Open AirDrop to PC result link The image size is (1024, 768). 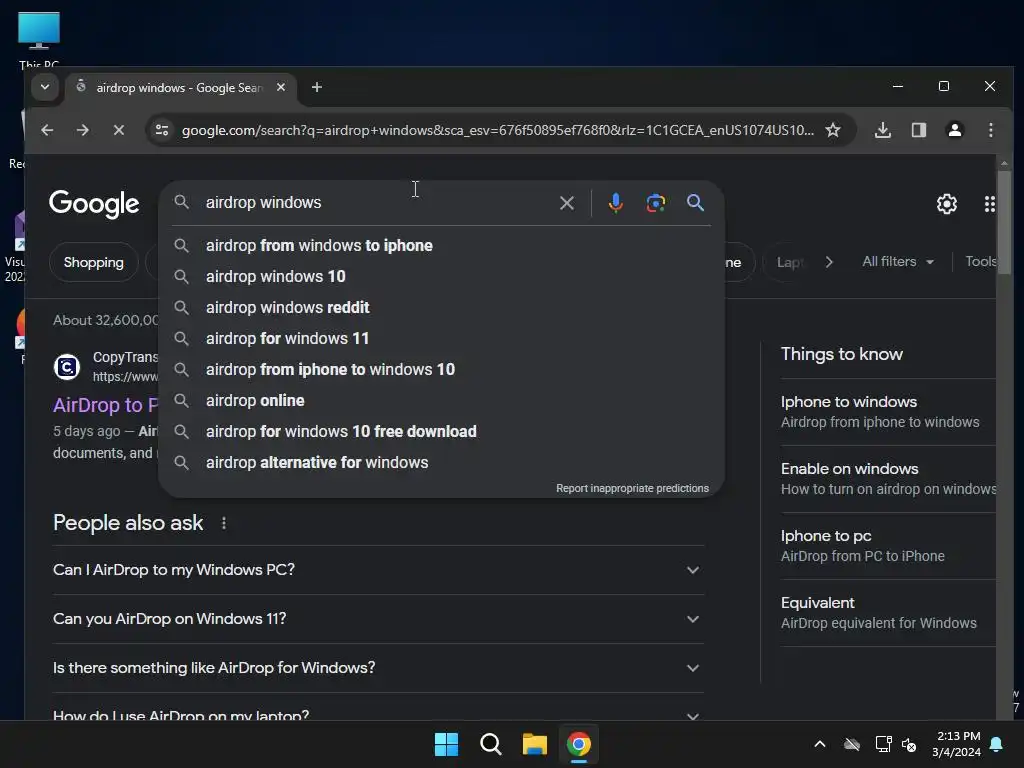coord(106,405)
